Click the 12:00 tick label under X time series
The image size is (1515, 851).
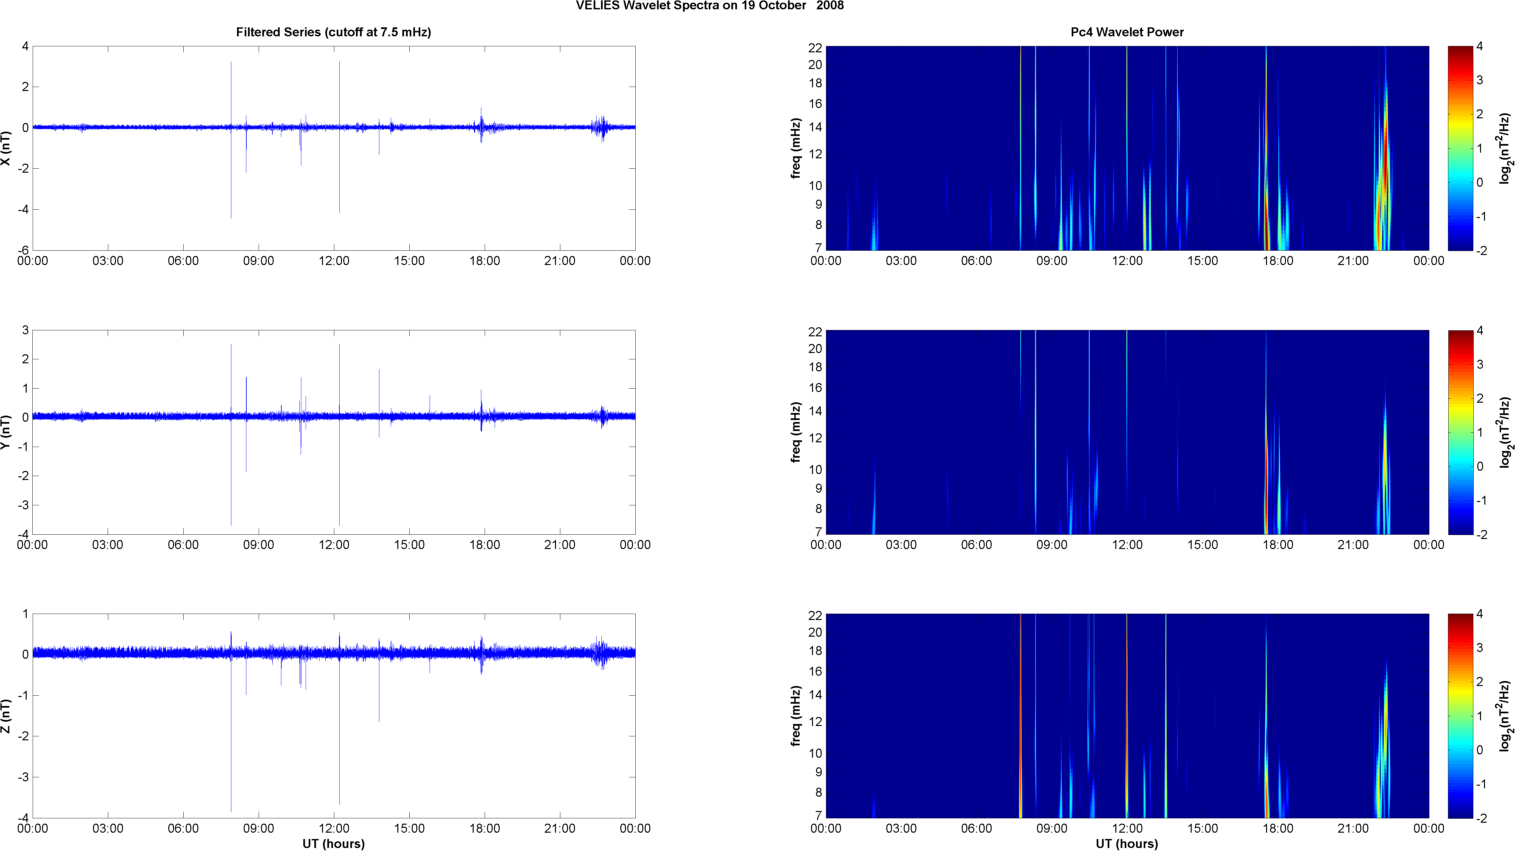click(334, 261)
